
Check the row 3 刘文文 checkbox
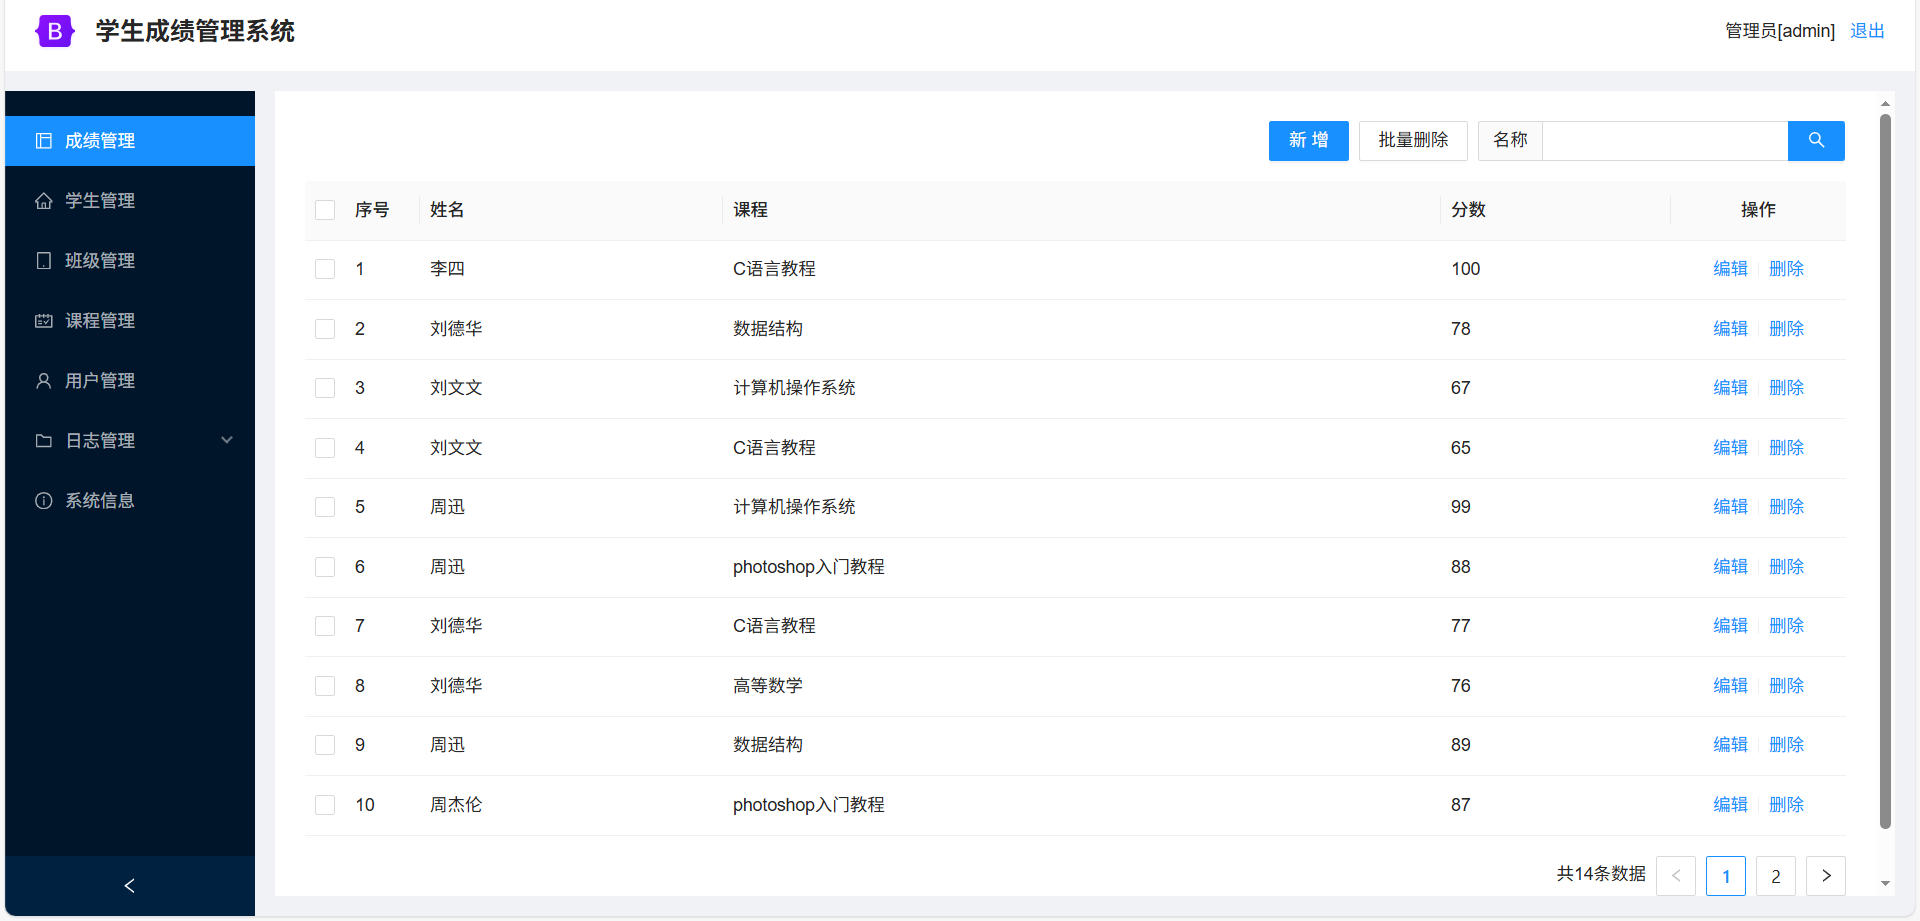tap(325, 388)
